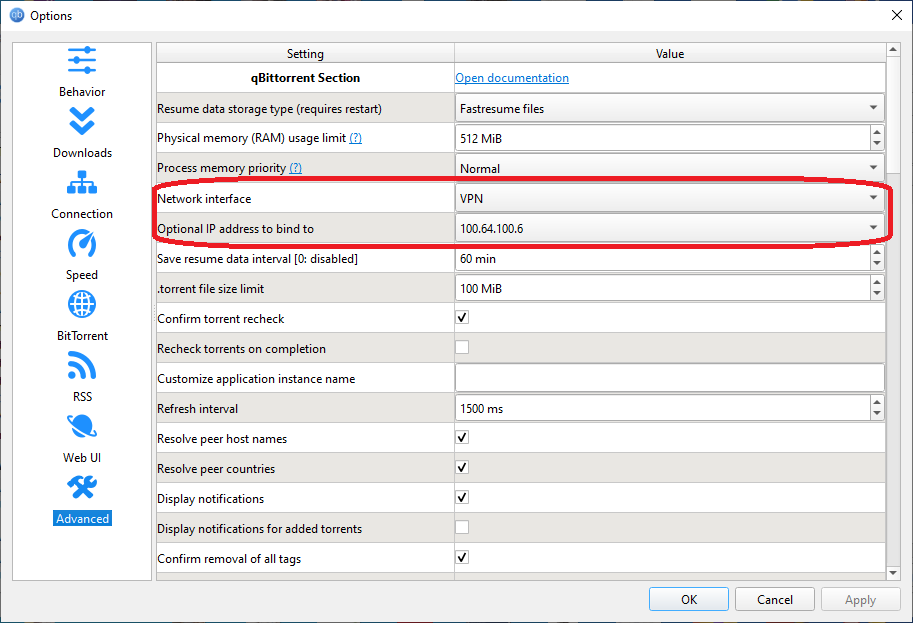Open the Speed gauge icon
913x623 pixels.
click(82, 243)
